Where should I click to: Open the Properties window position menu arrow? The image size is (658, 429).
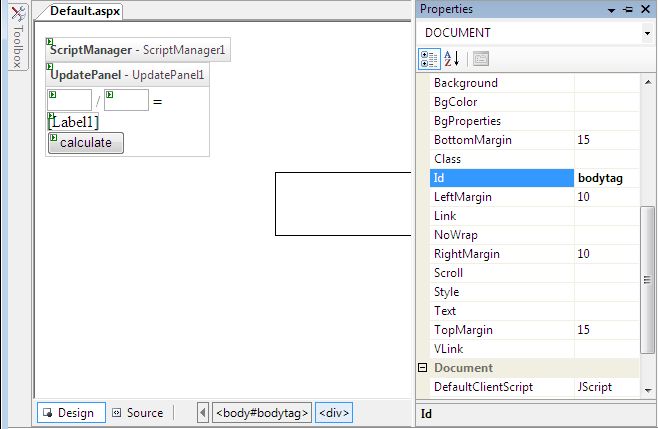point(611,10)
